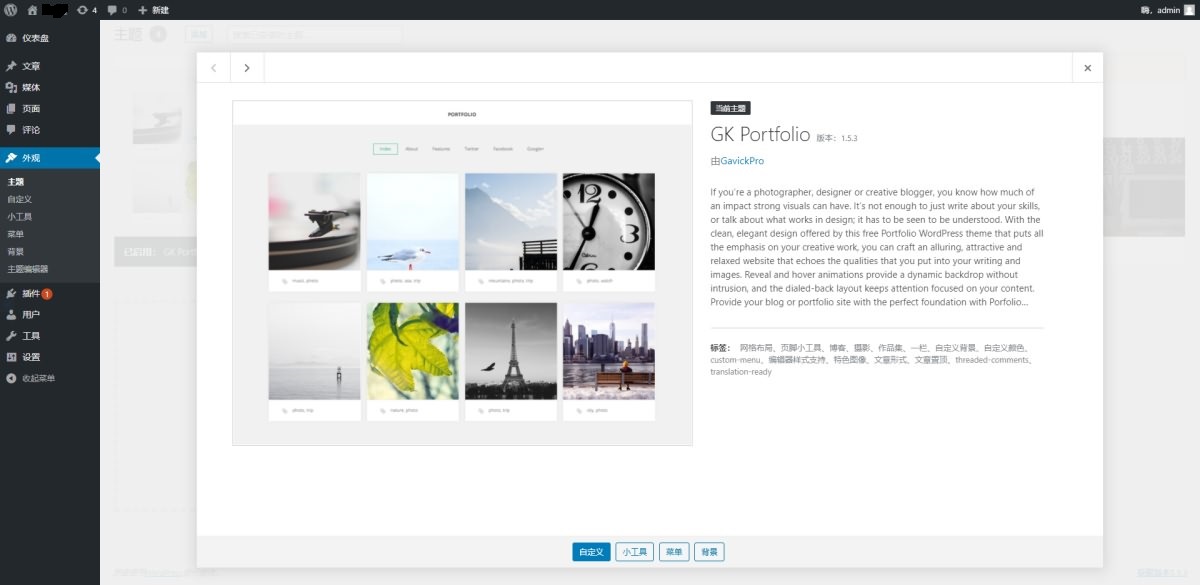
Task: Click the 标签: label in theme details
Action: click(x=721, y=347)
